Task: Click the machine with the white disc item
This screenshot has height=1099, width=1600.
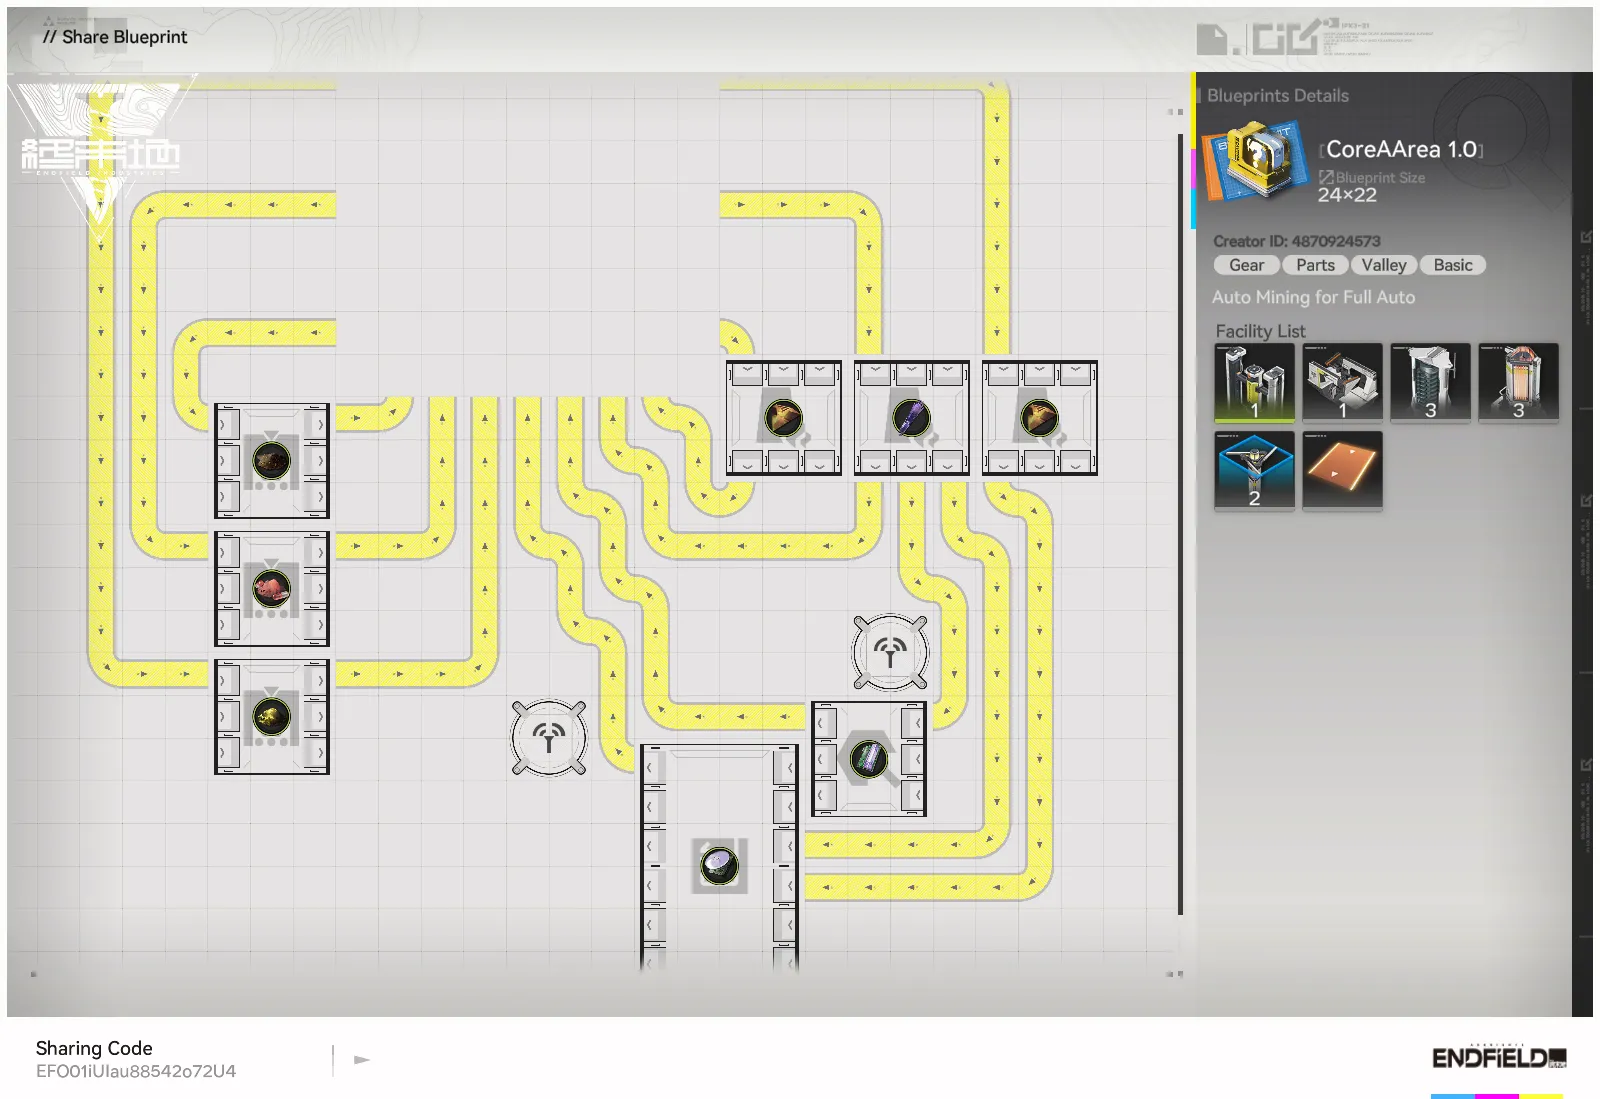Action: click(719, 865)
